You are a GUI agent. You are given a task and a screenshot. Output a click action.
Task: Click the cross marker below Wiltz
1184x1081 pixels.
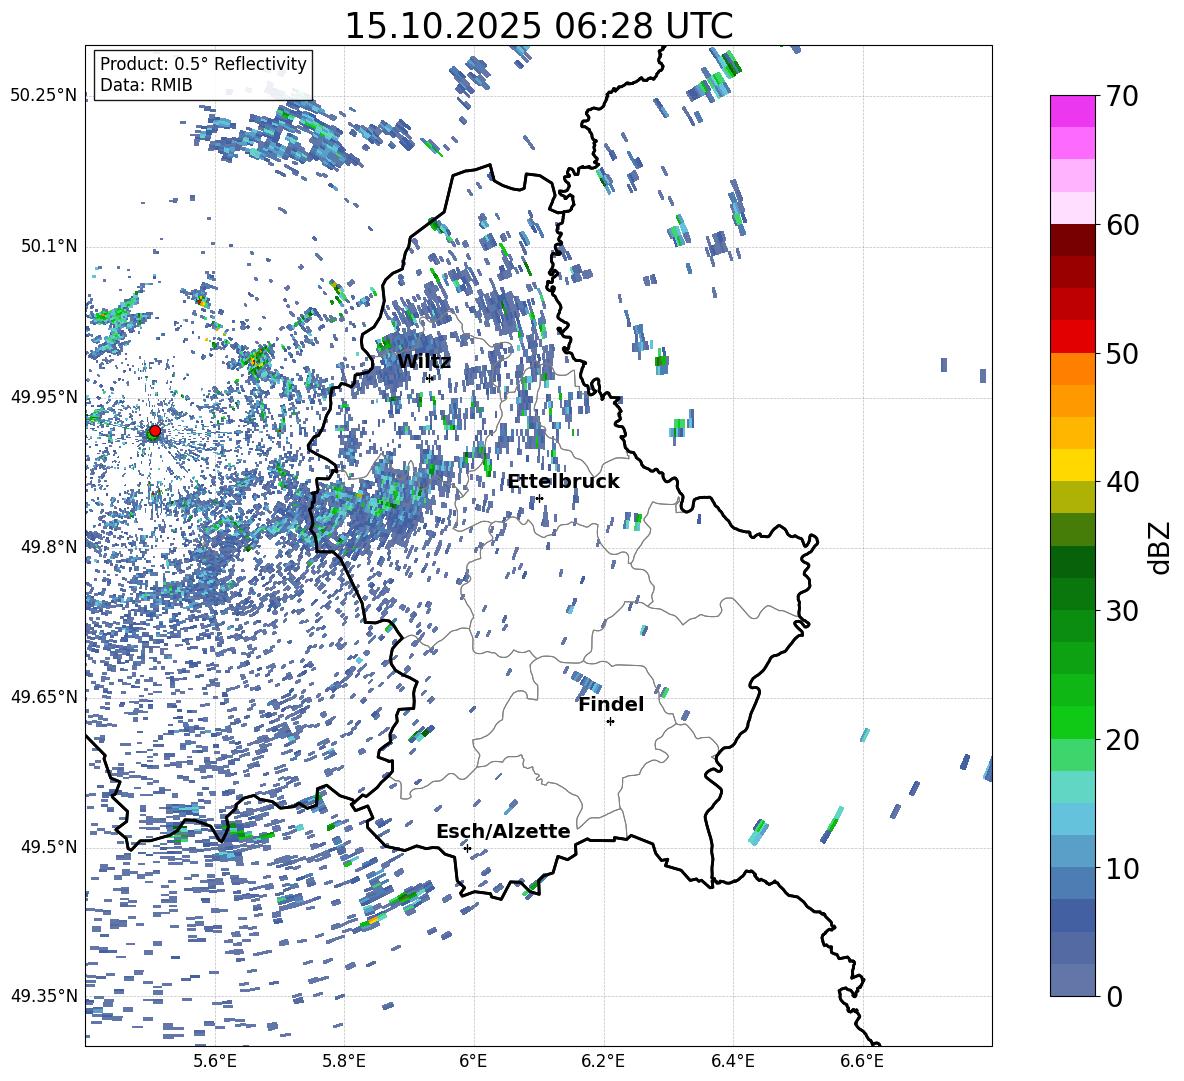click(430, 378)
